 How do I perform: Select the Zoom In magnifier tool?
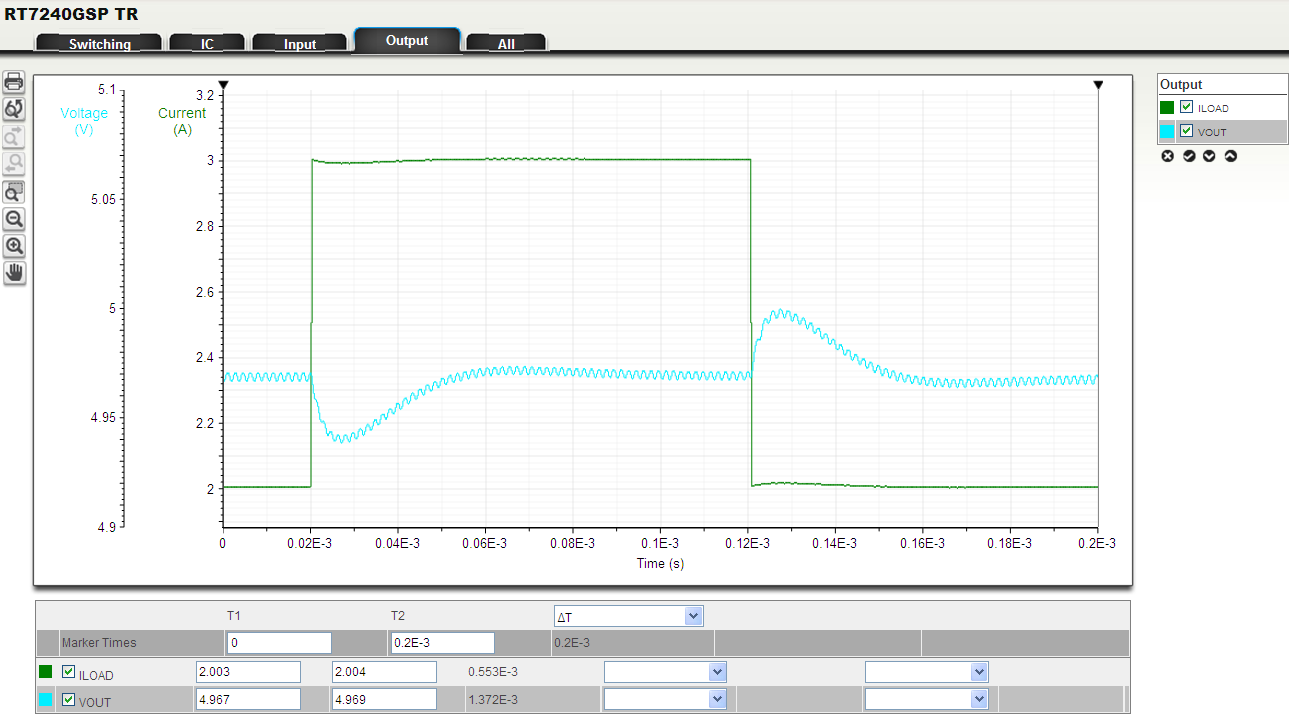[x=14, y=245]
